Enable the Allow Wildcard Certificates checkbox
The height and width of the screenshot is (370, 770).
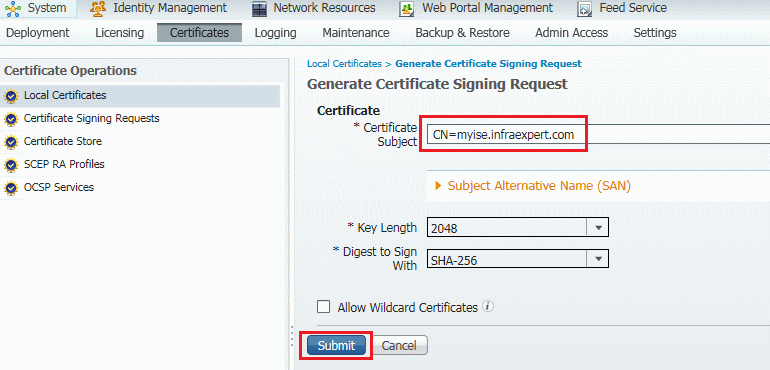pos(323,307)
